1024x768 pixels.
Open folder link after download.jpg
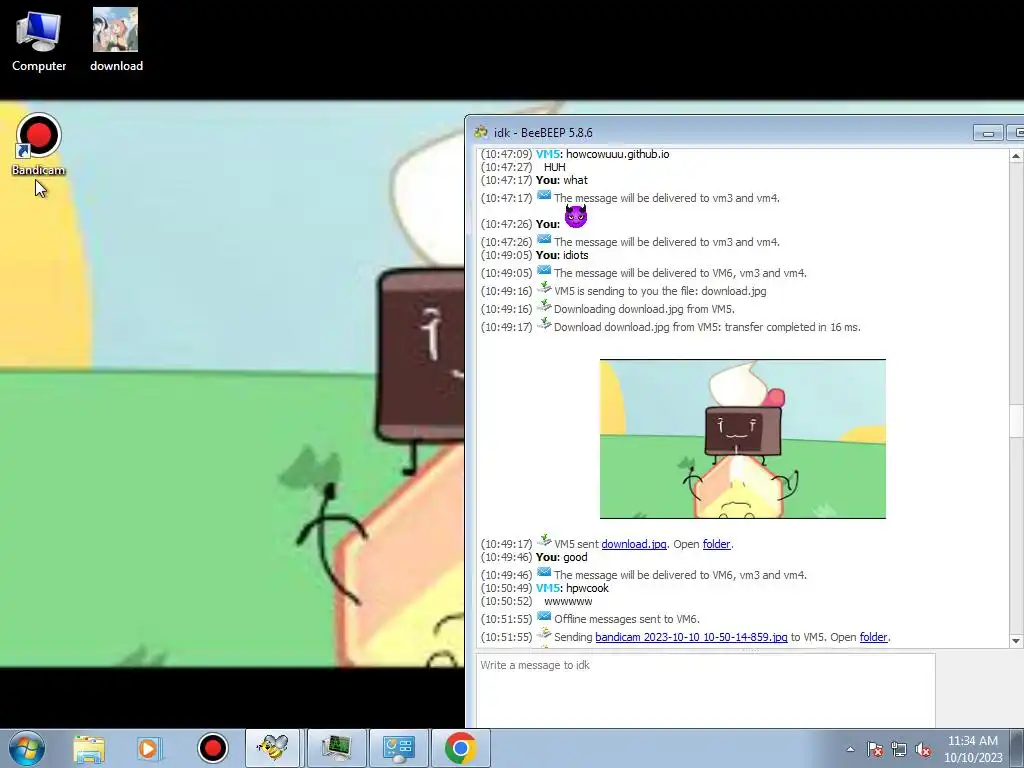coord(716,544)
